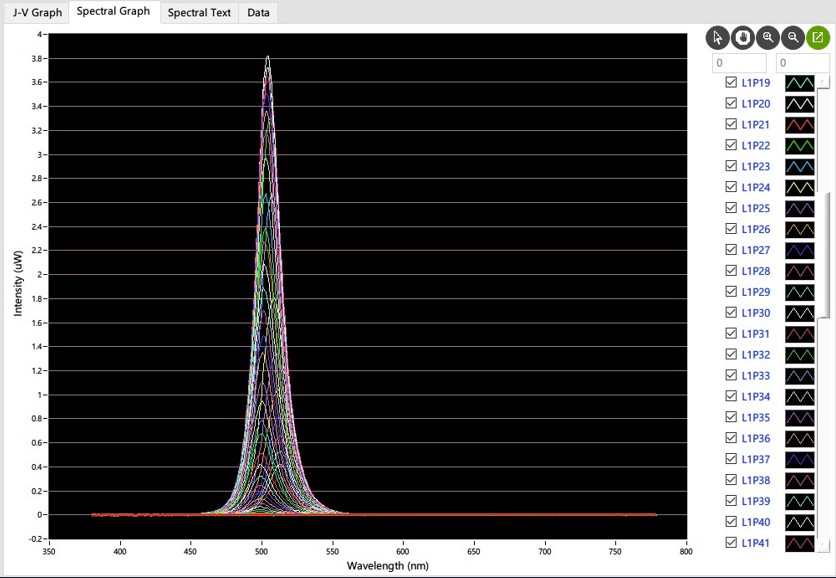Click the L1P29 line swatch
The image size is (836, 578).
800,292
